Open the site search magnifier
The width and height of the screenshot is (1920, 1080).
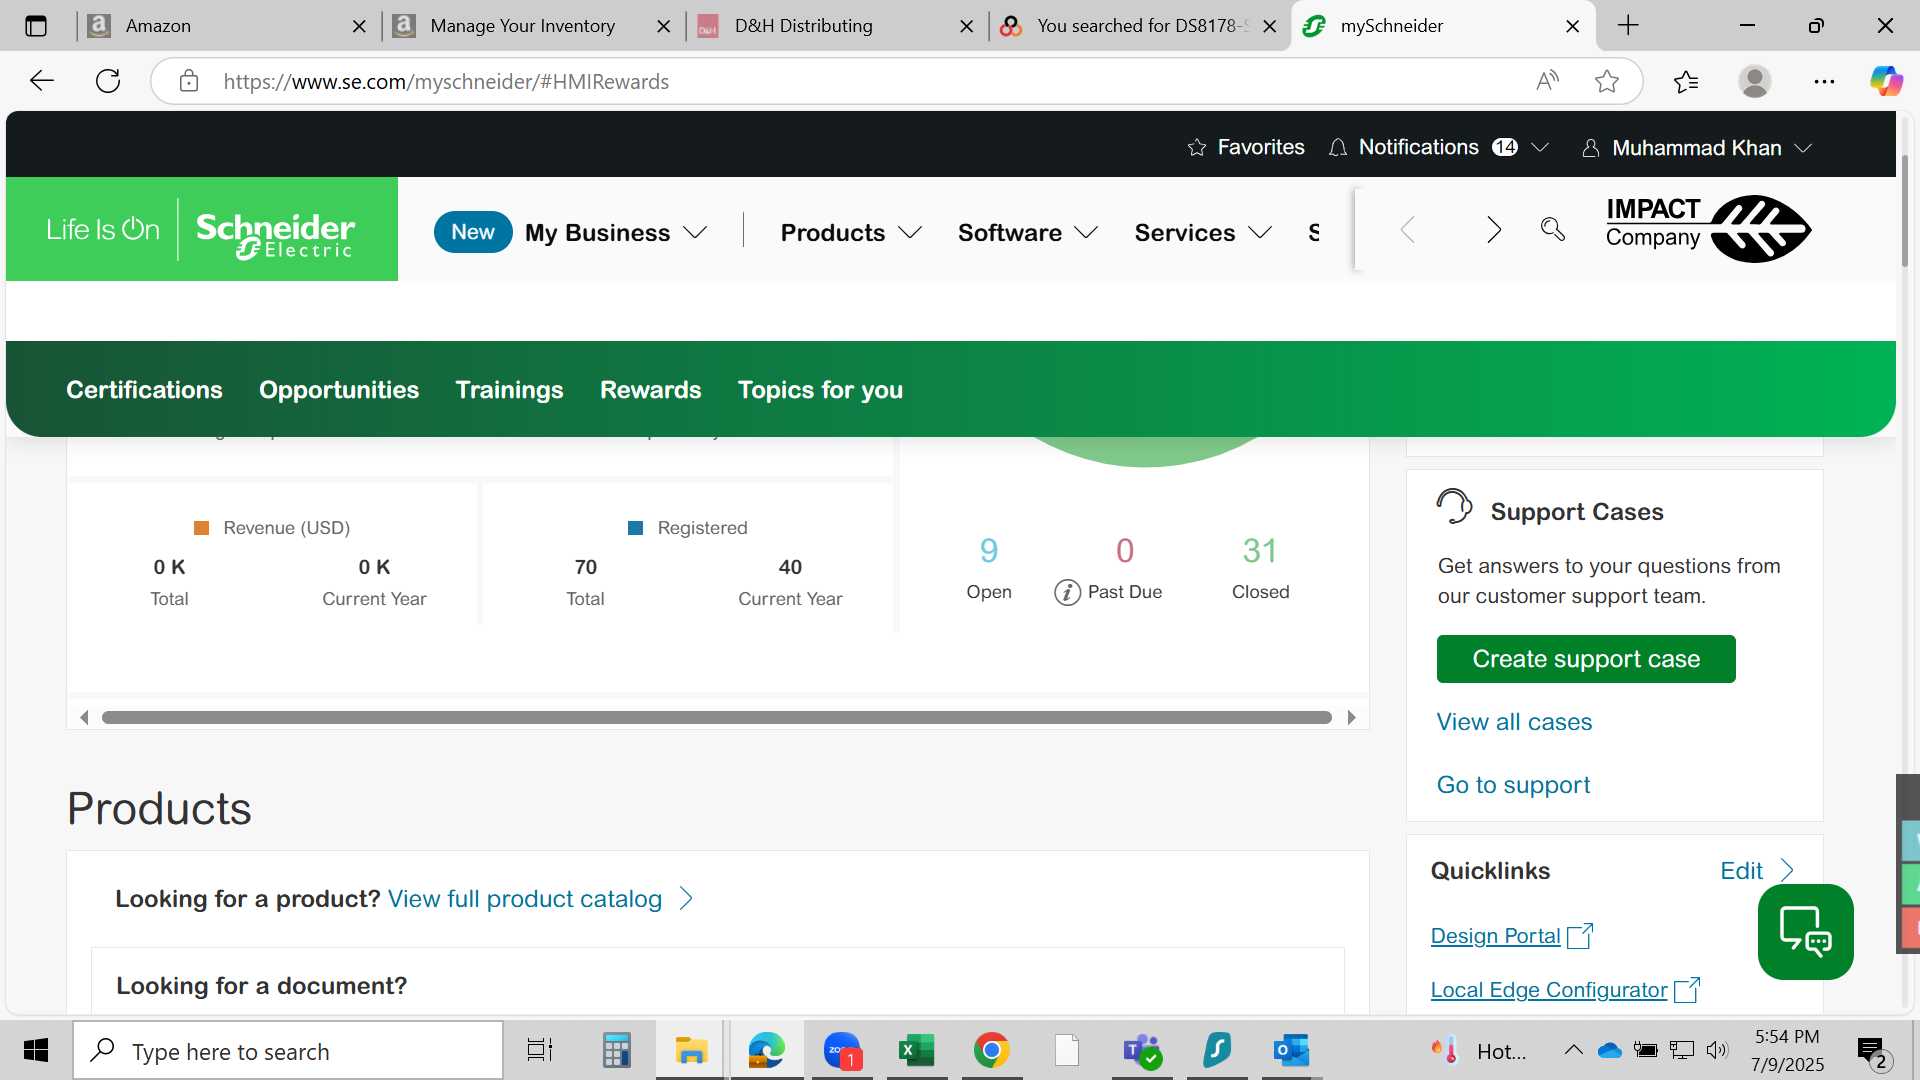[x=1553, y=229]
